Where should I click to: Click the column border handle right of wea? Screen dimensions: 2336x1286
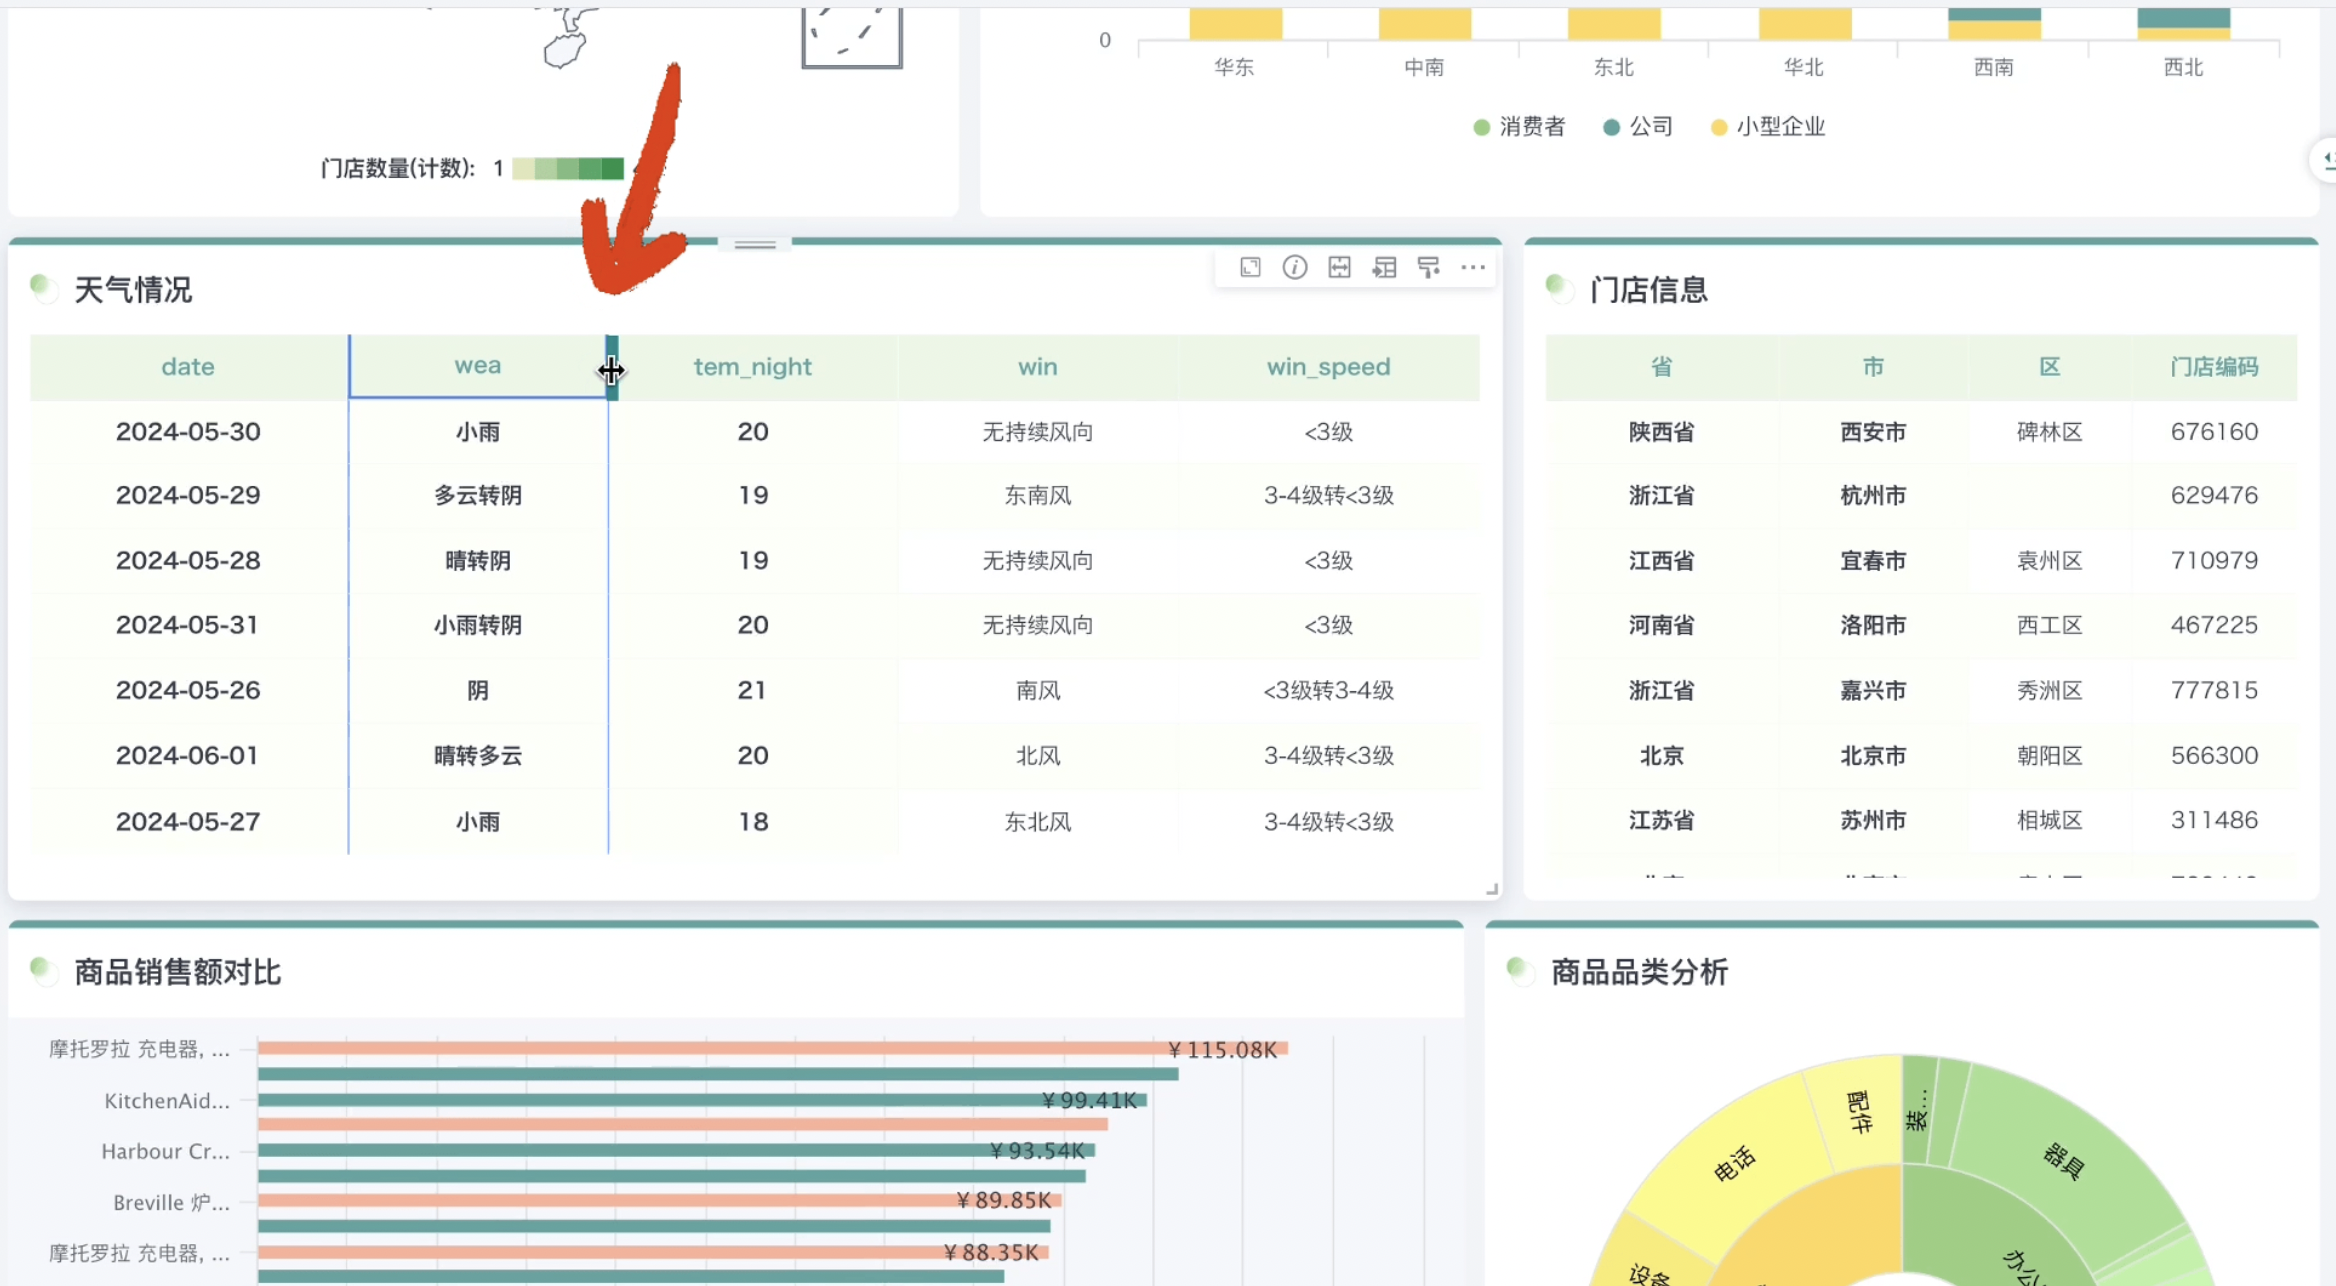pos(612,368)
